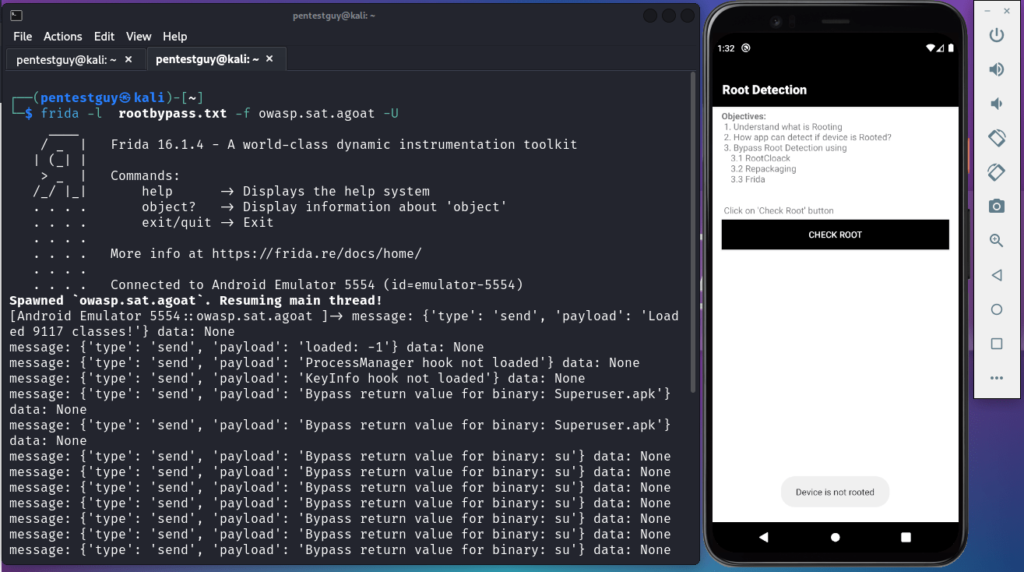Click the emulator sidebar back triangle icon
This screenshot has height=572, width=1024.
pyautogui.click(x=996, y=275)
